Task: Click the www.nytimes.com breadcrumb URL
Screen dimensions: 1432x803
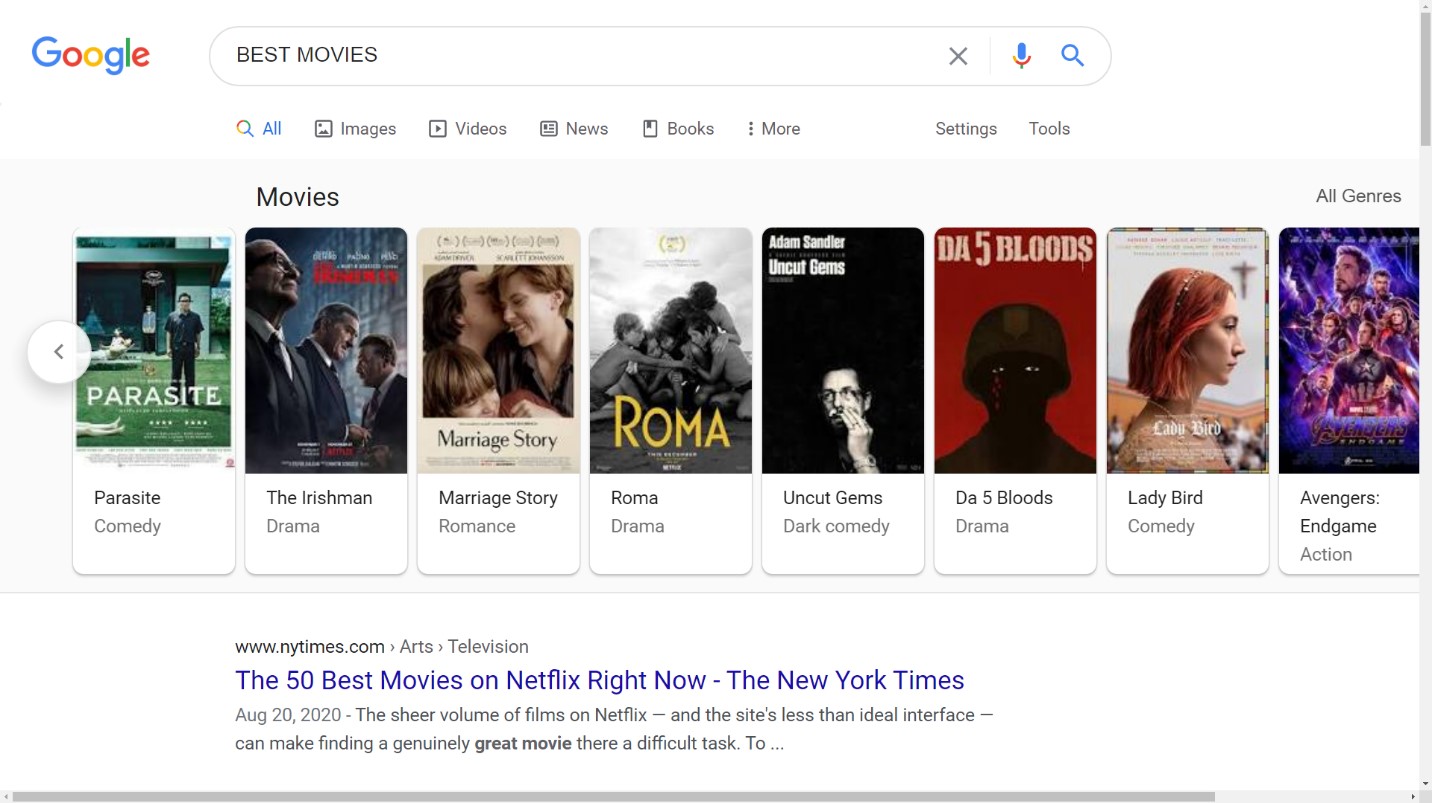Action: pyautogui.click(x=310, y=646)
